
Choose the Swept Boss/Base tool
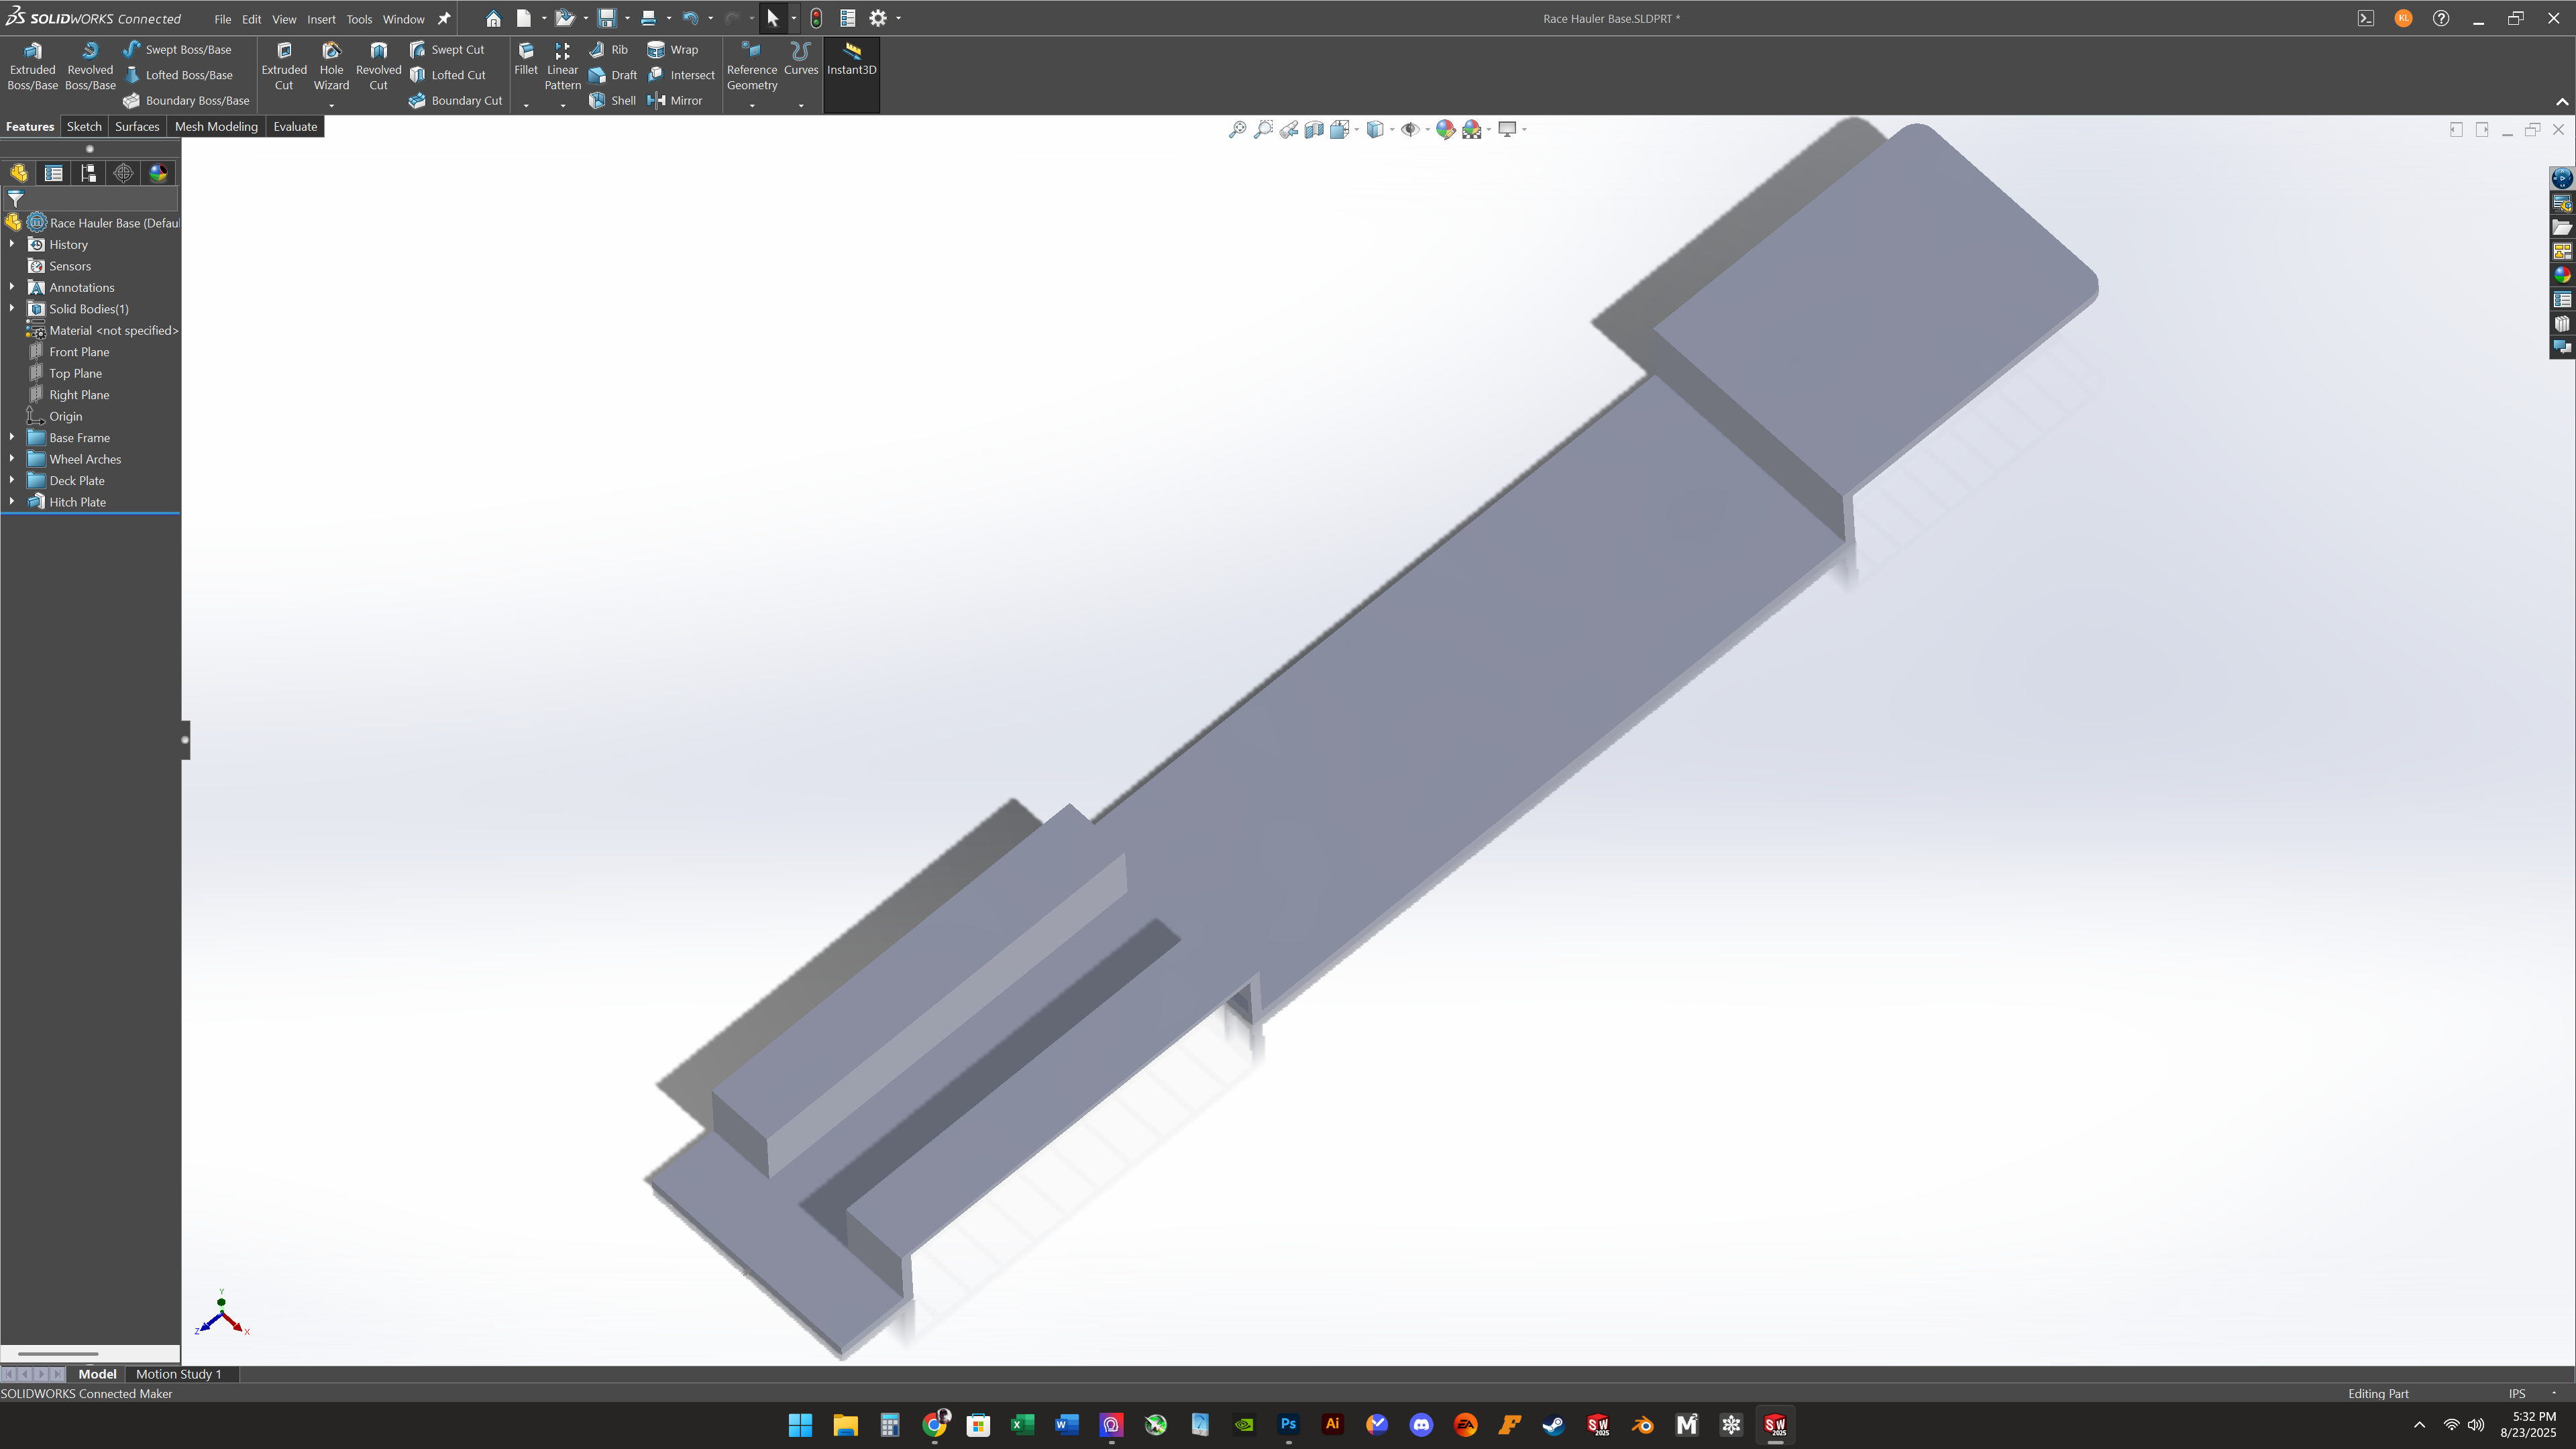coord(177,49)
